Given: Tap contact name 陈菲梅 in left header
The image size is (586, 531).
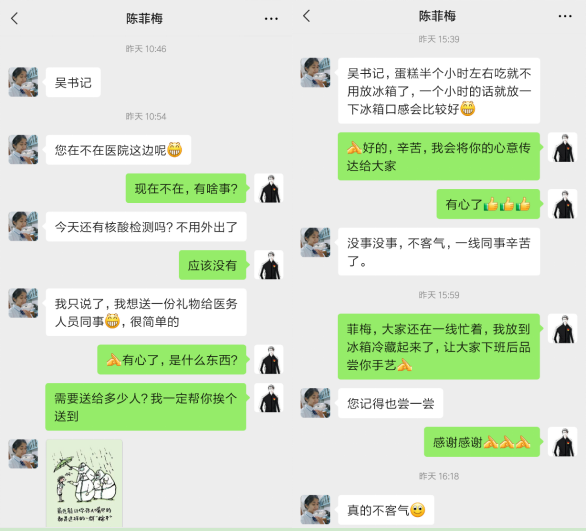Looking at the screenshot, I should coord(144,18).
